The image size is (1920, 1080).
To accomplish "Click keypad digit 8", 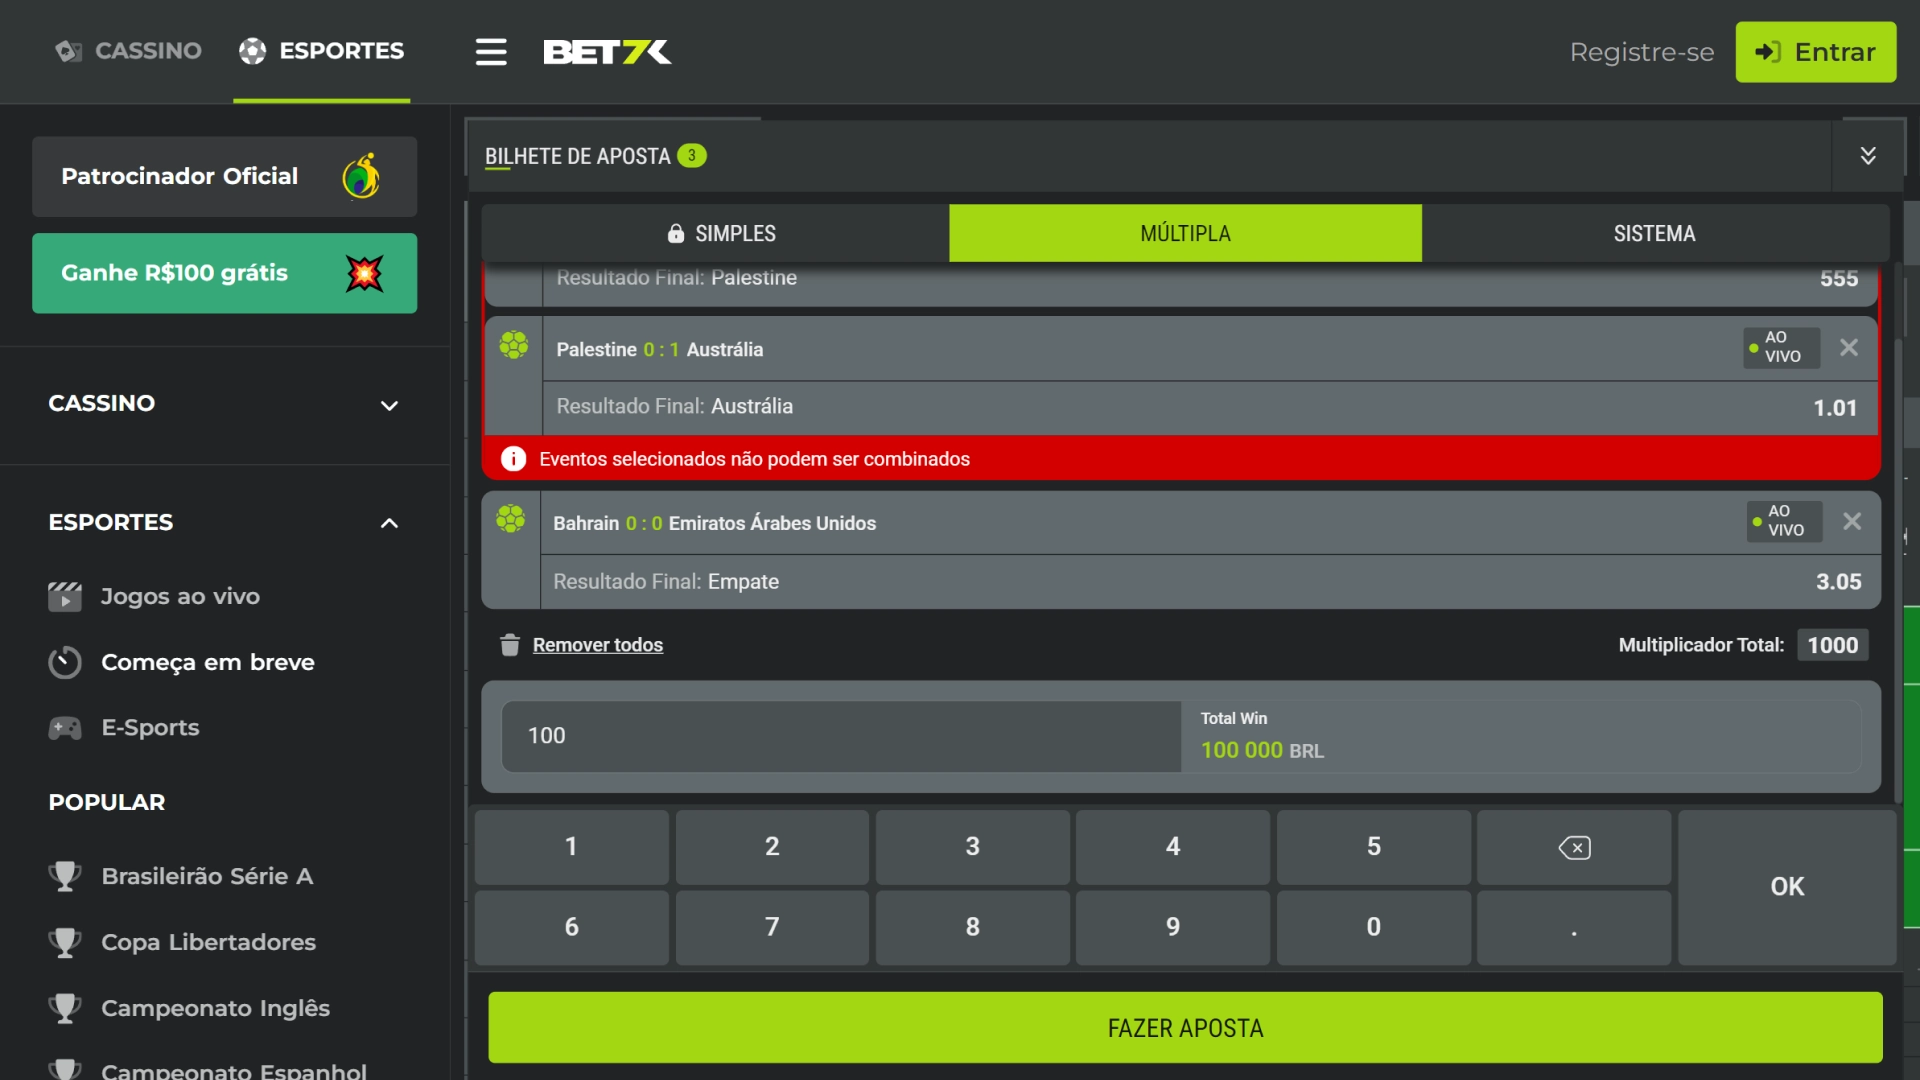I will point(972,928).
